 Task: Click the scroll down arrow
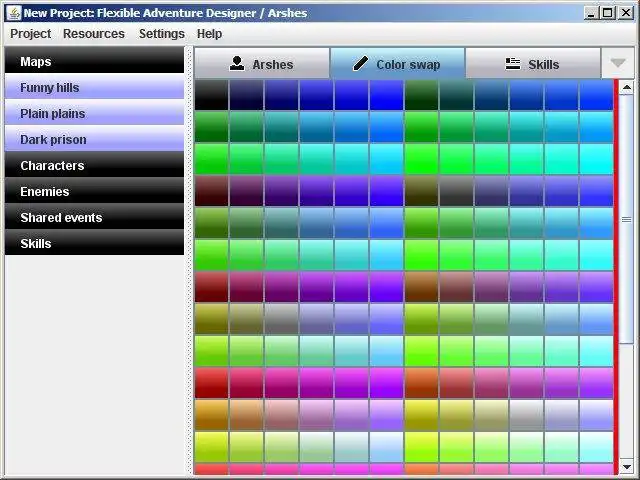(x=627, y=465)
